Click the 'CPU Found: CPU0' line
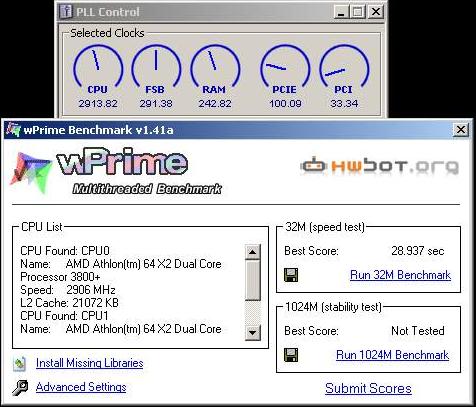The height and width of the screenshot is (407, 476). point(65,251)
